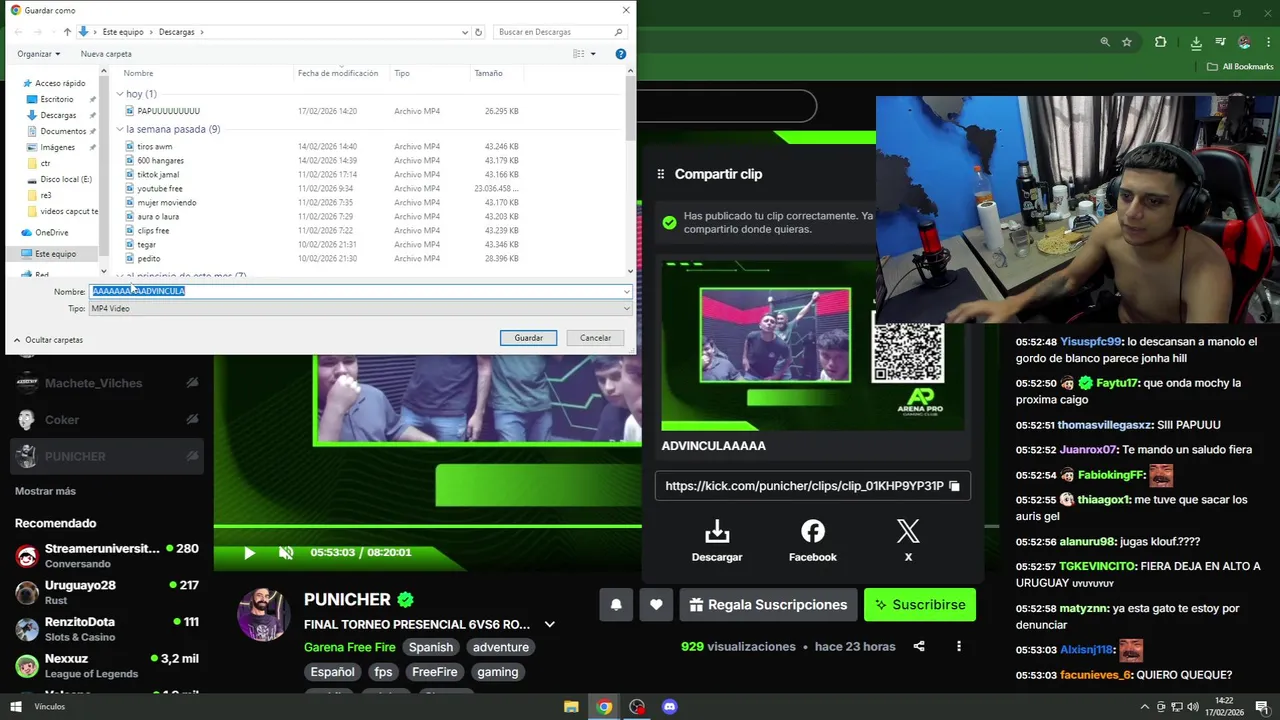Open the Organizar menu

[38, 54]
